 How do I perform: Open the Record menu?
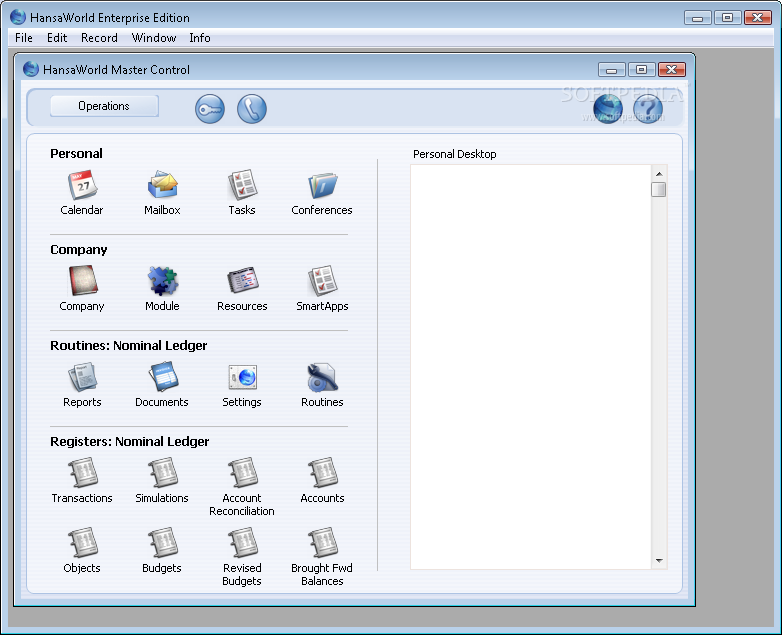click(99, 38)
